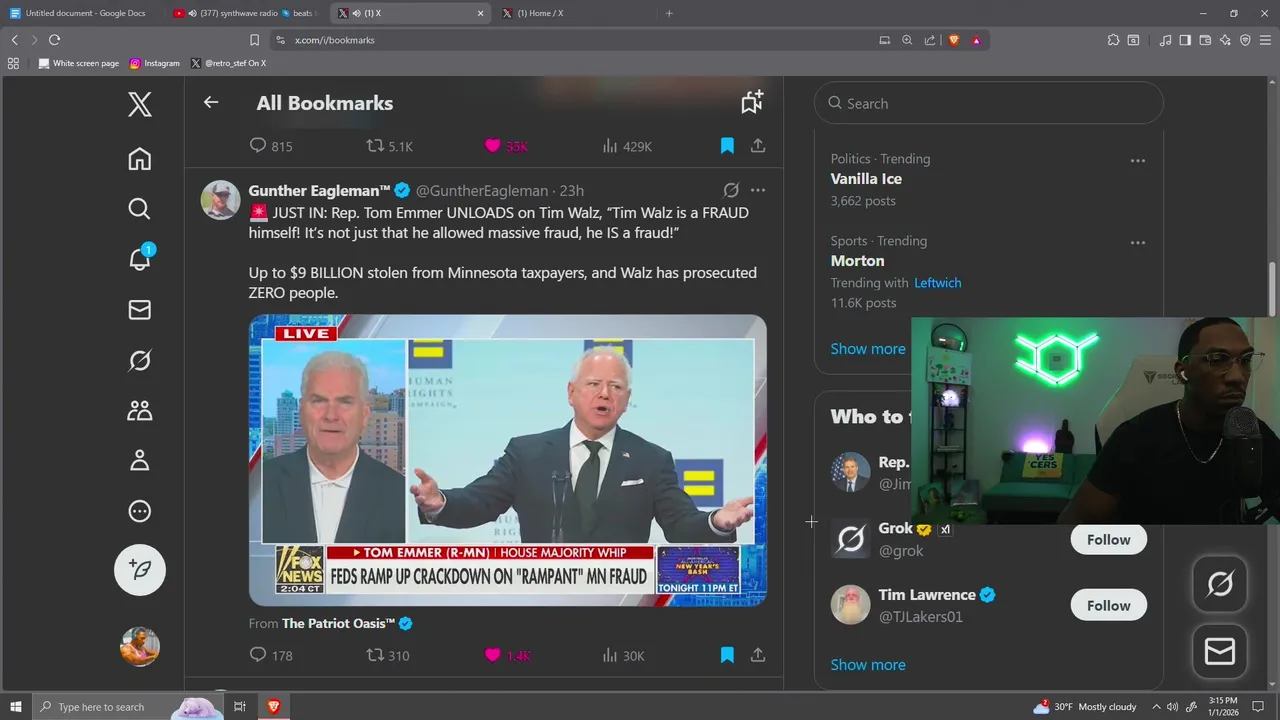Repost the Gunther Eagleman post showing 310
Screen dimensions: 1280x720
coord(388,655)
